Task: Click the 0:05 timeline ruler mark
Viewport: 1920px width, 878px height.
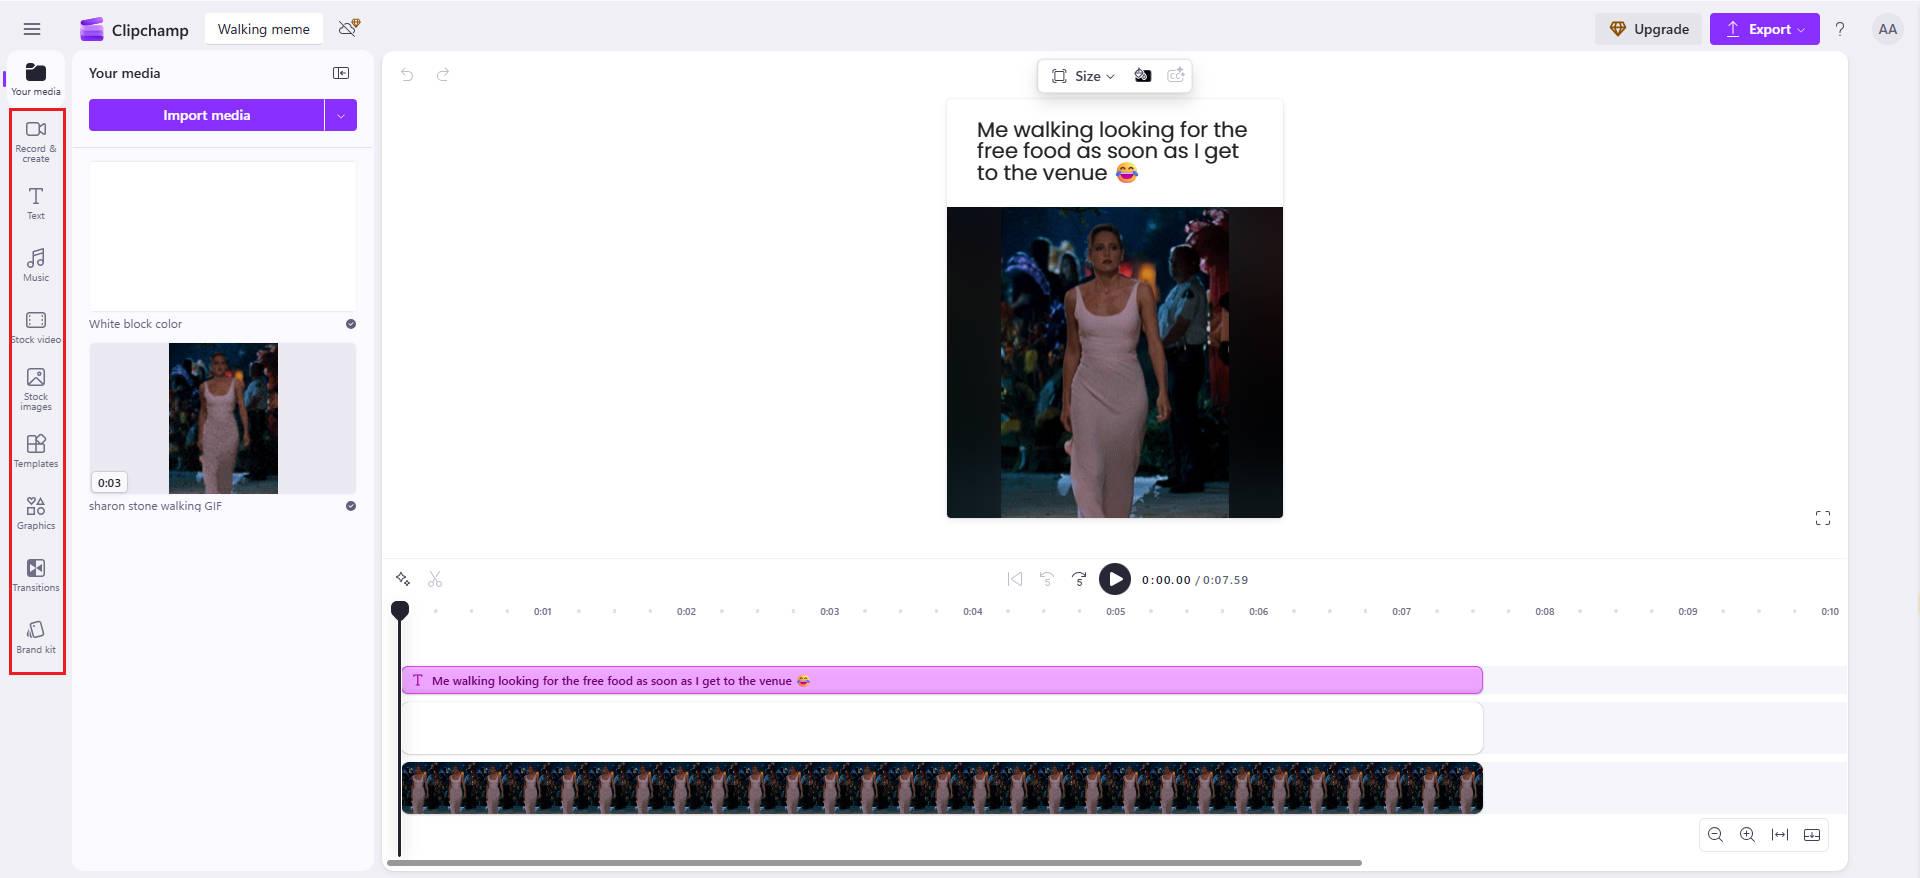Action: pos(1116,611)
